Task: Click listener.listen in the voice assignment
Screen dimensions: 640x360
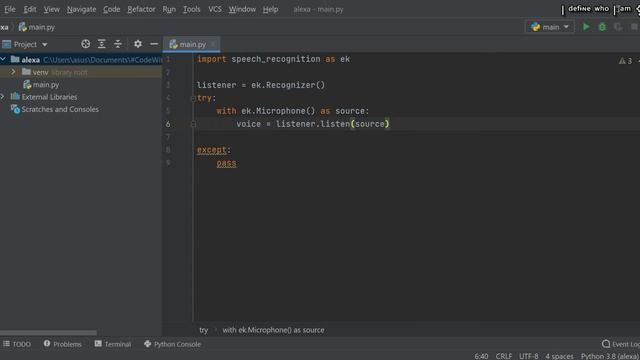Action: (313, 124)
